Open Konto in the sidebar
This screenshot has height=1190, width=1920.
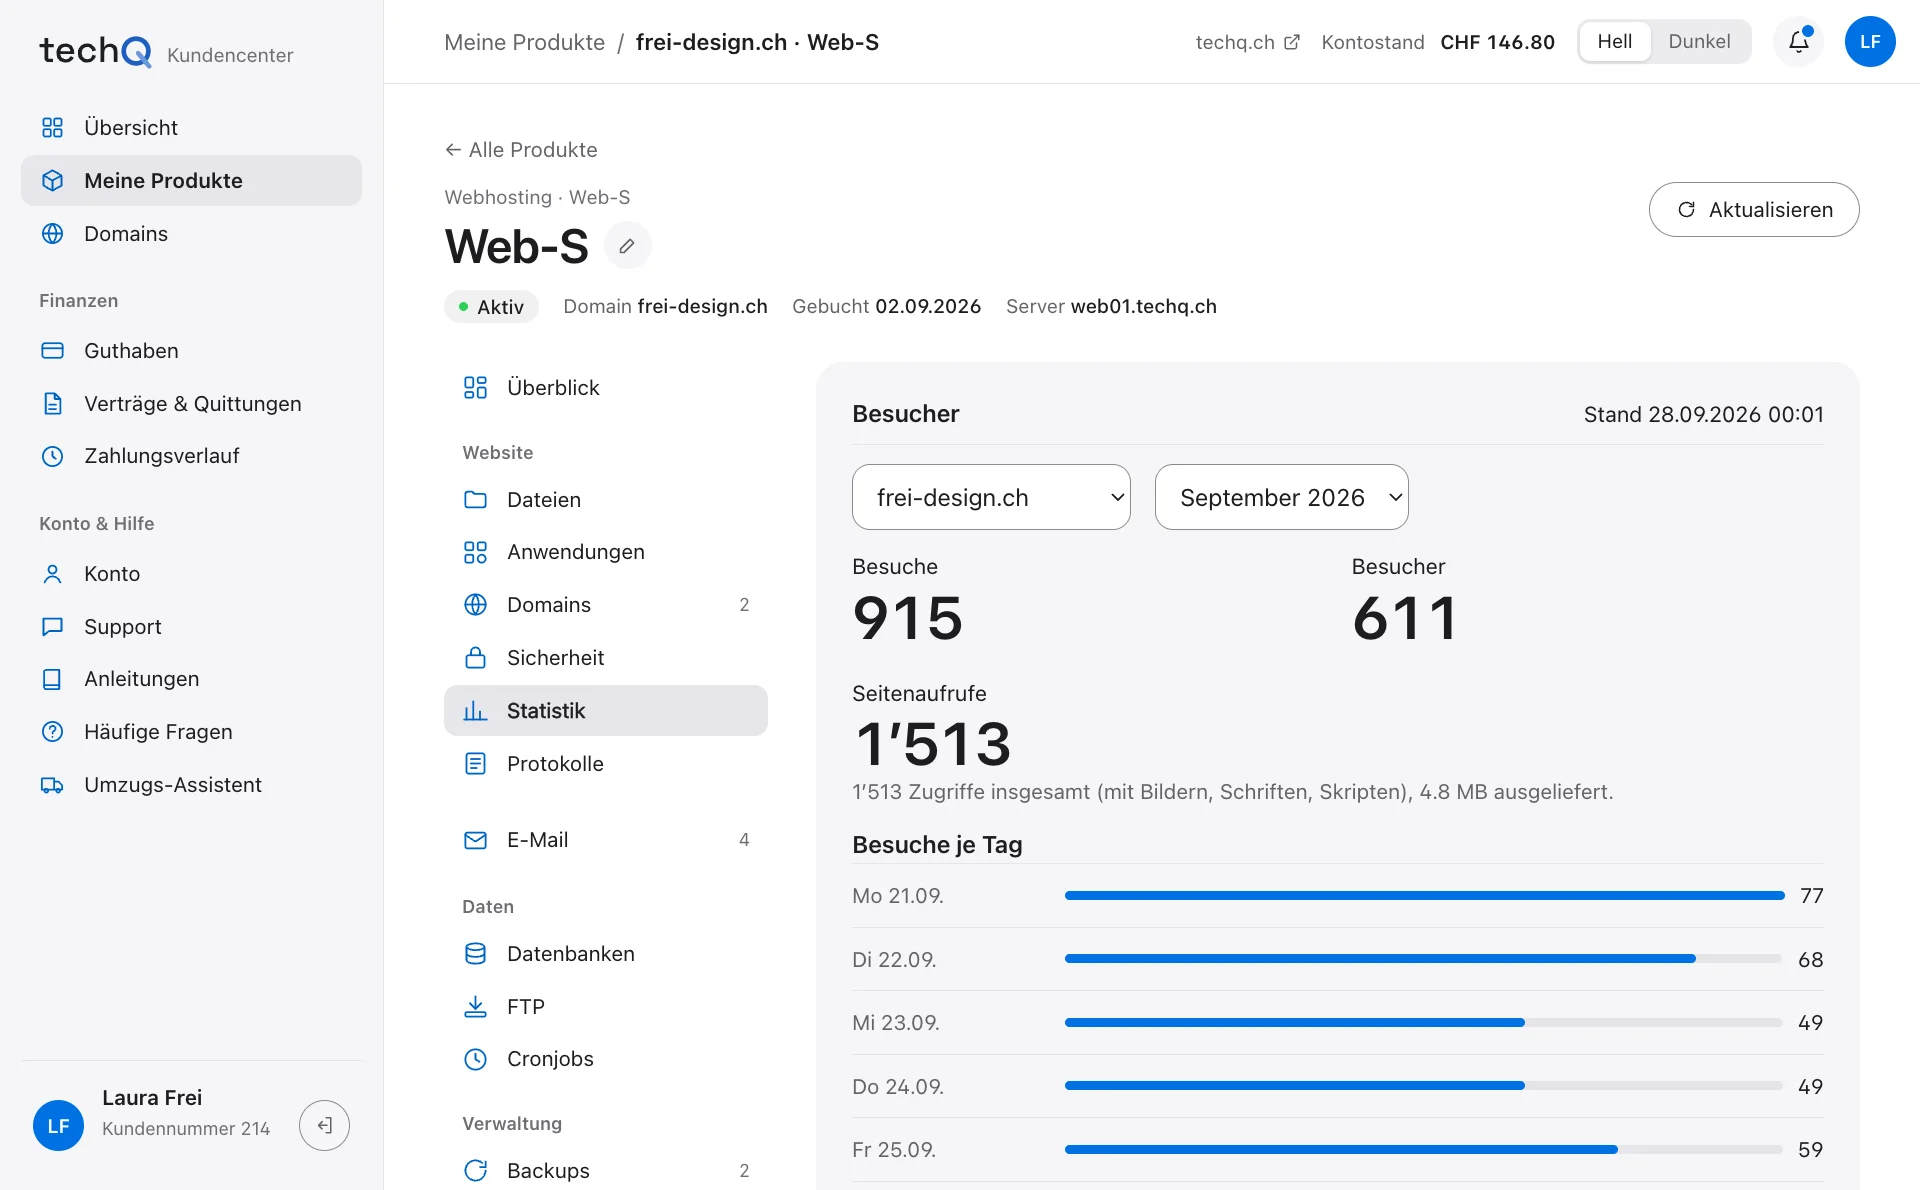click(191, 574)
